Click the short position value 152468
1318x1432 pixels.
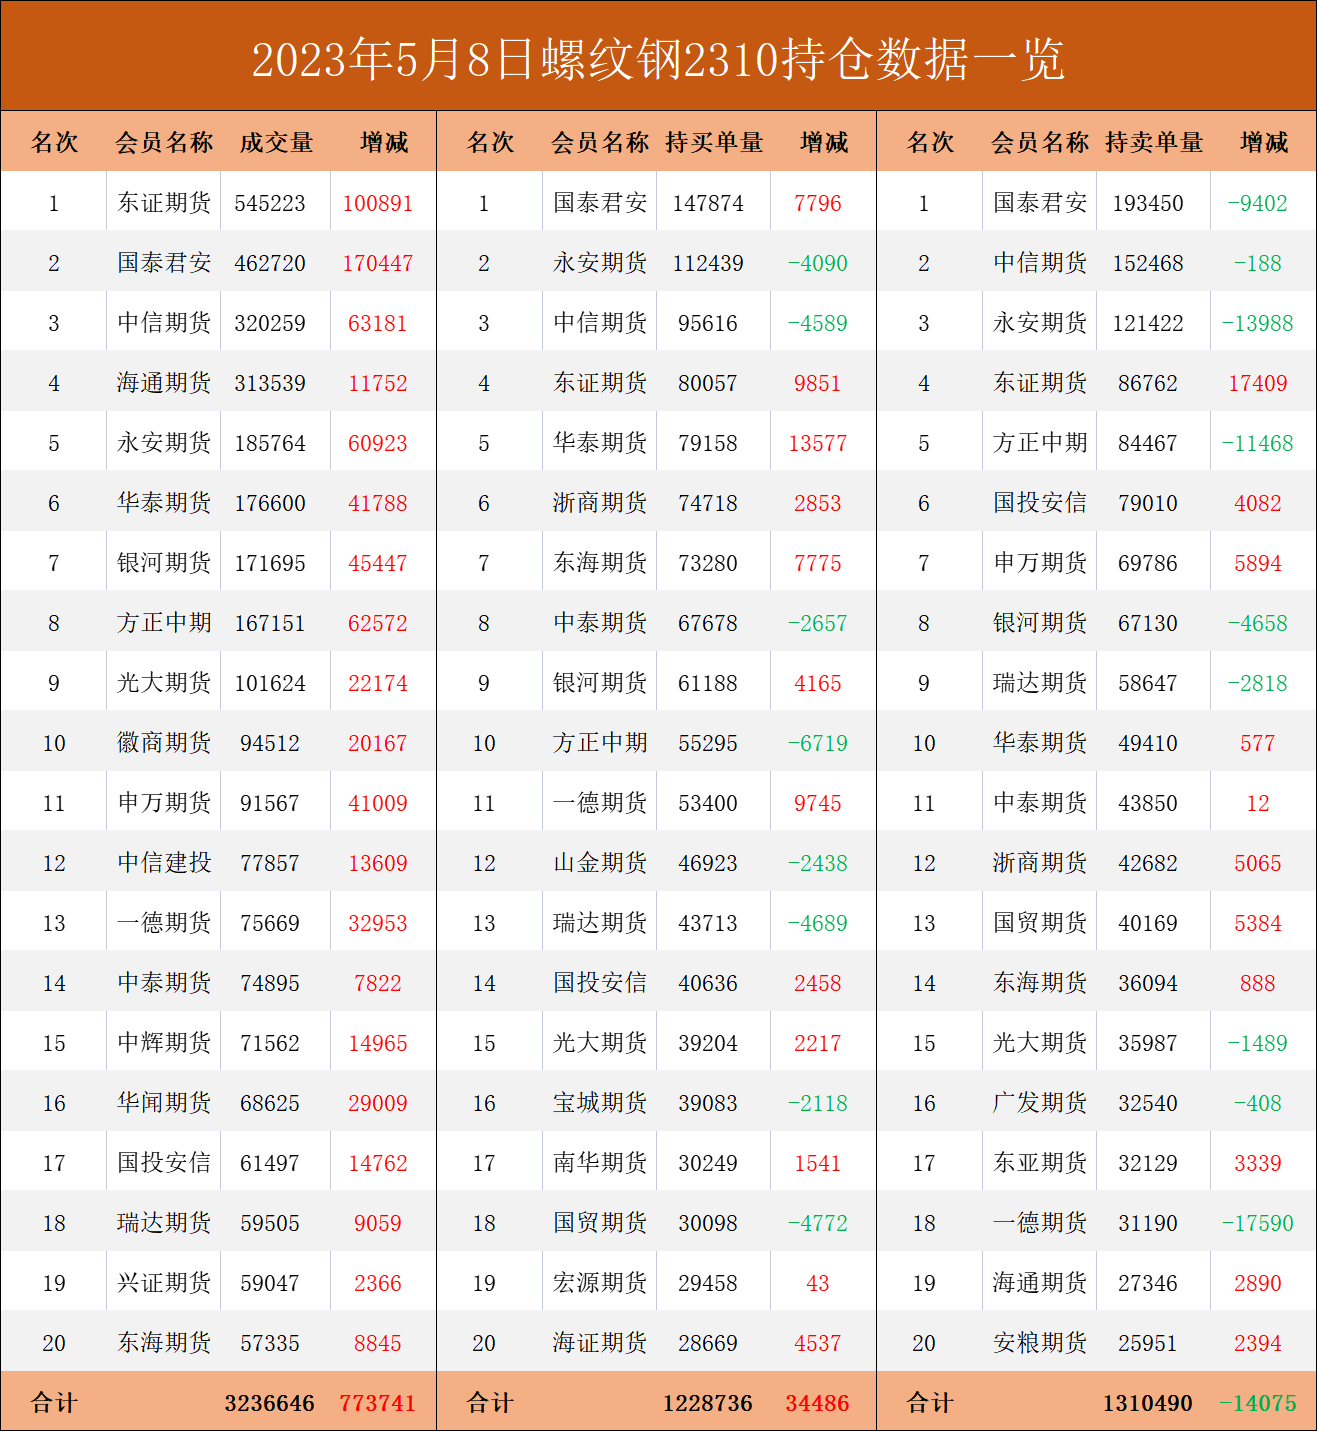click(1148, 263)
